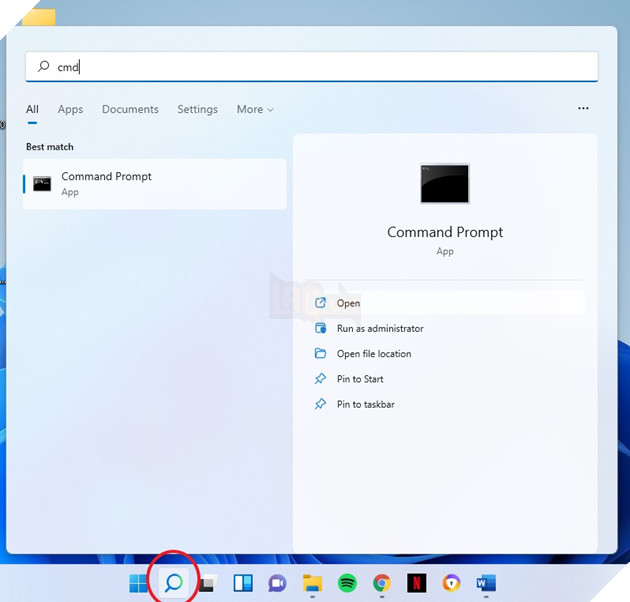The width and height of the screenshot is (630, 602).
Task: Open the Netflix taskbar app
Action: pyautogui.click(x=417, y=583)
